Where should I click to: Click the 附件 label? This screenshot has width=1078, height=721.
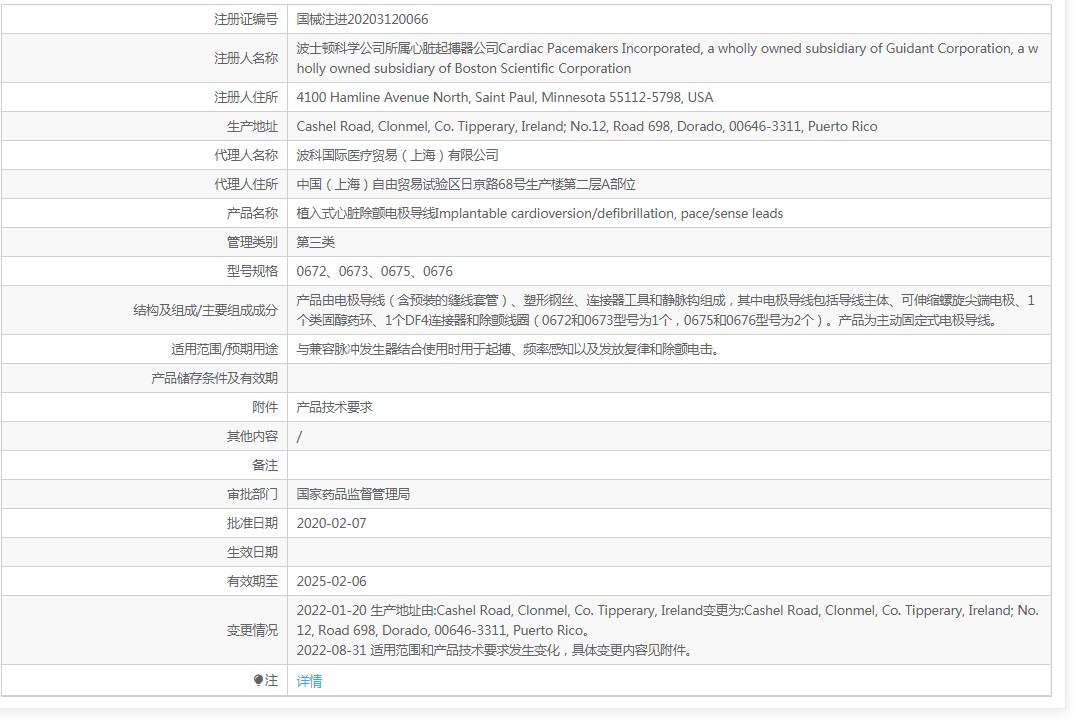[x=265, y=407]
